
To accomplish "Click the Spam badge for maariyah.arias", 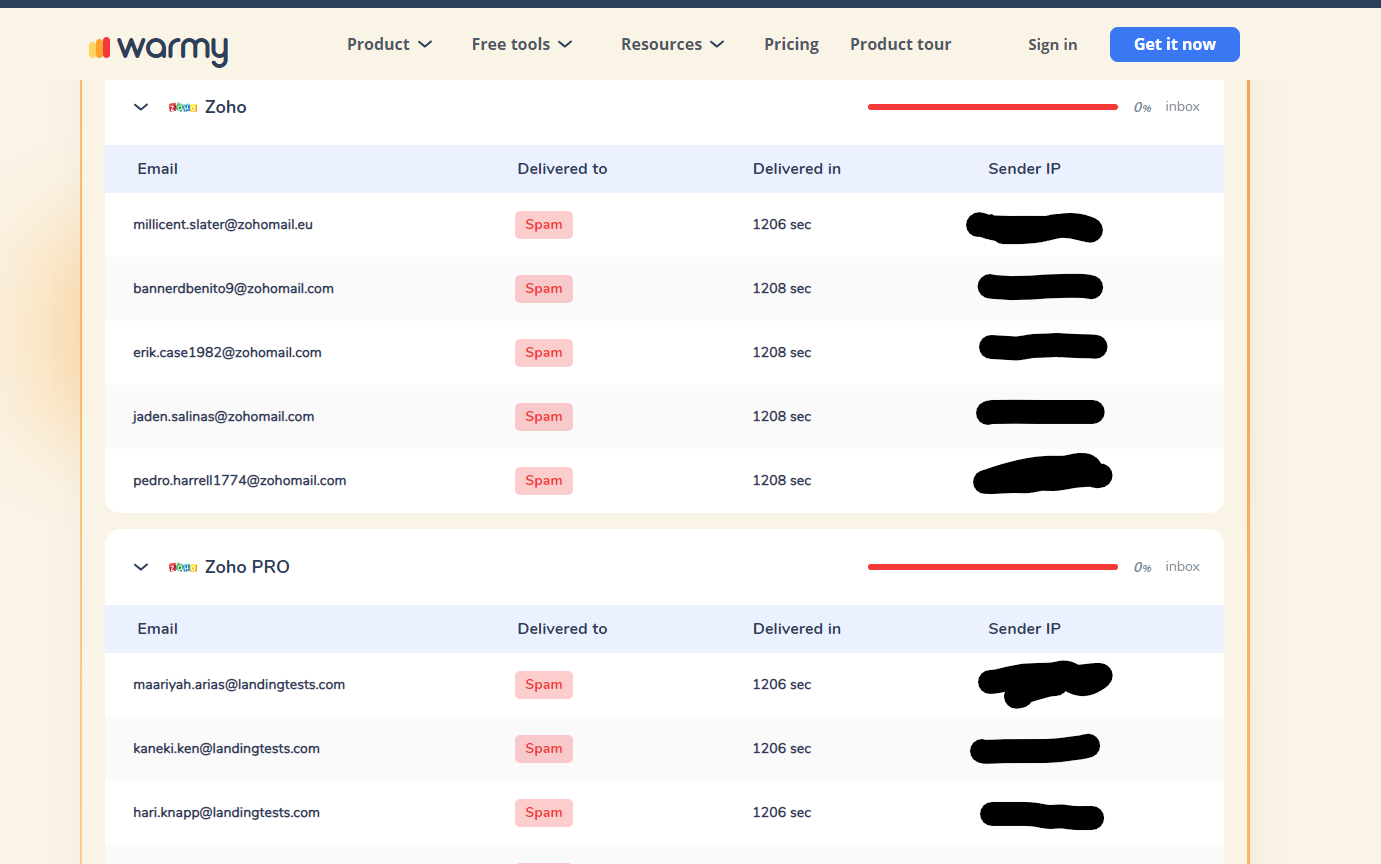I will [x=544, y=685].
